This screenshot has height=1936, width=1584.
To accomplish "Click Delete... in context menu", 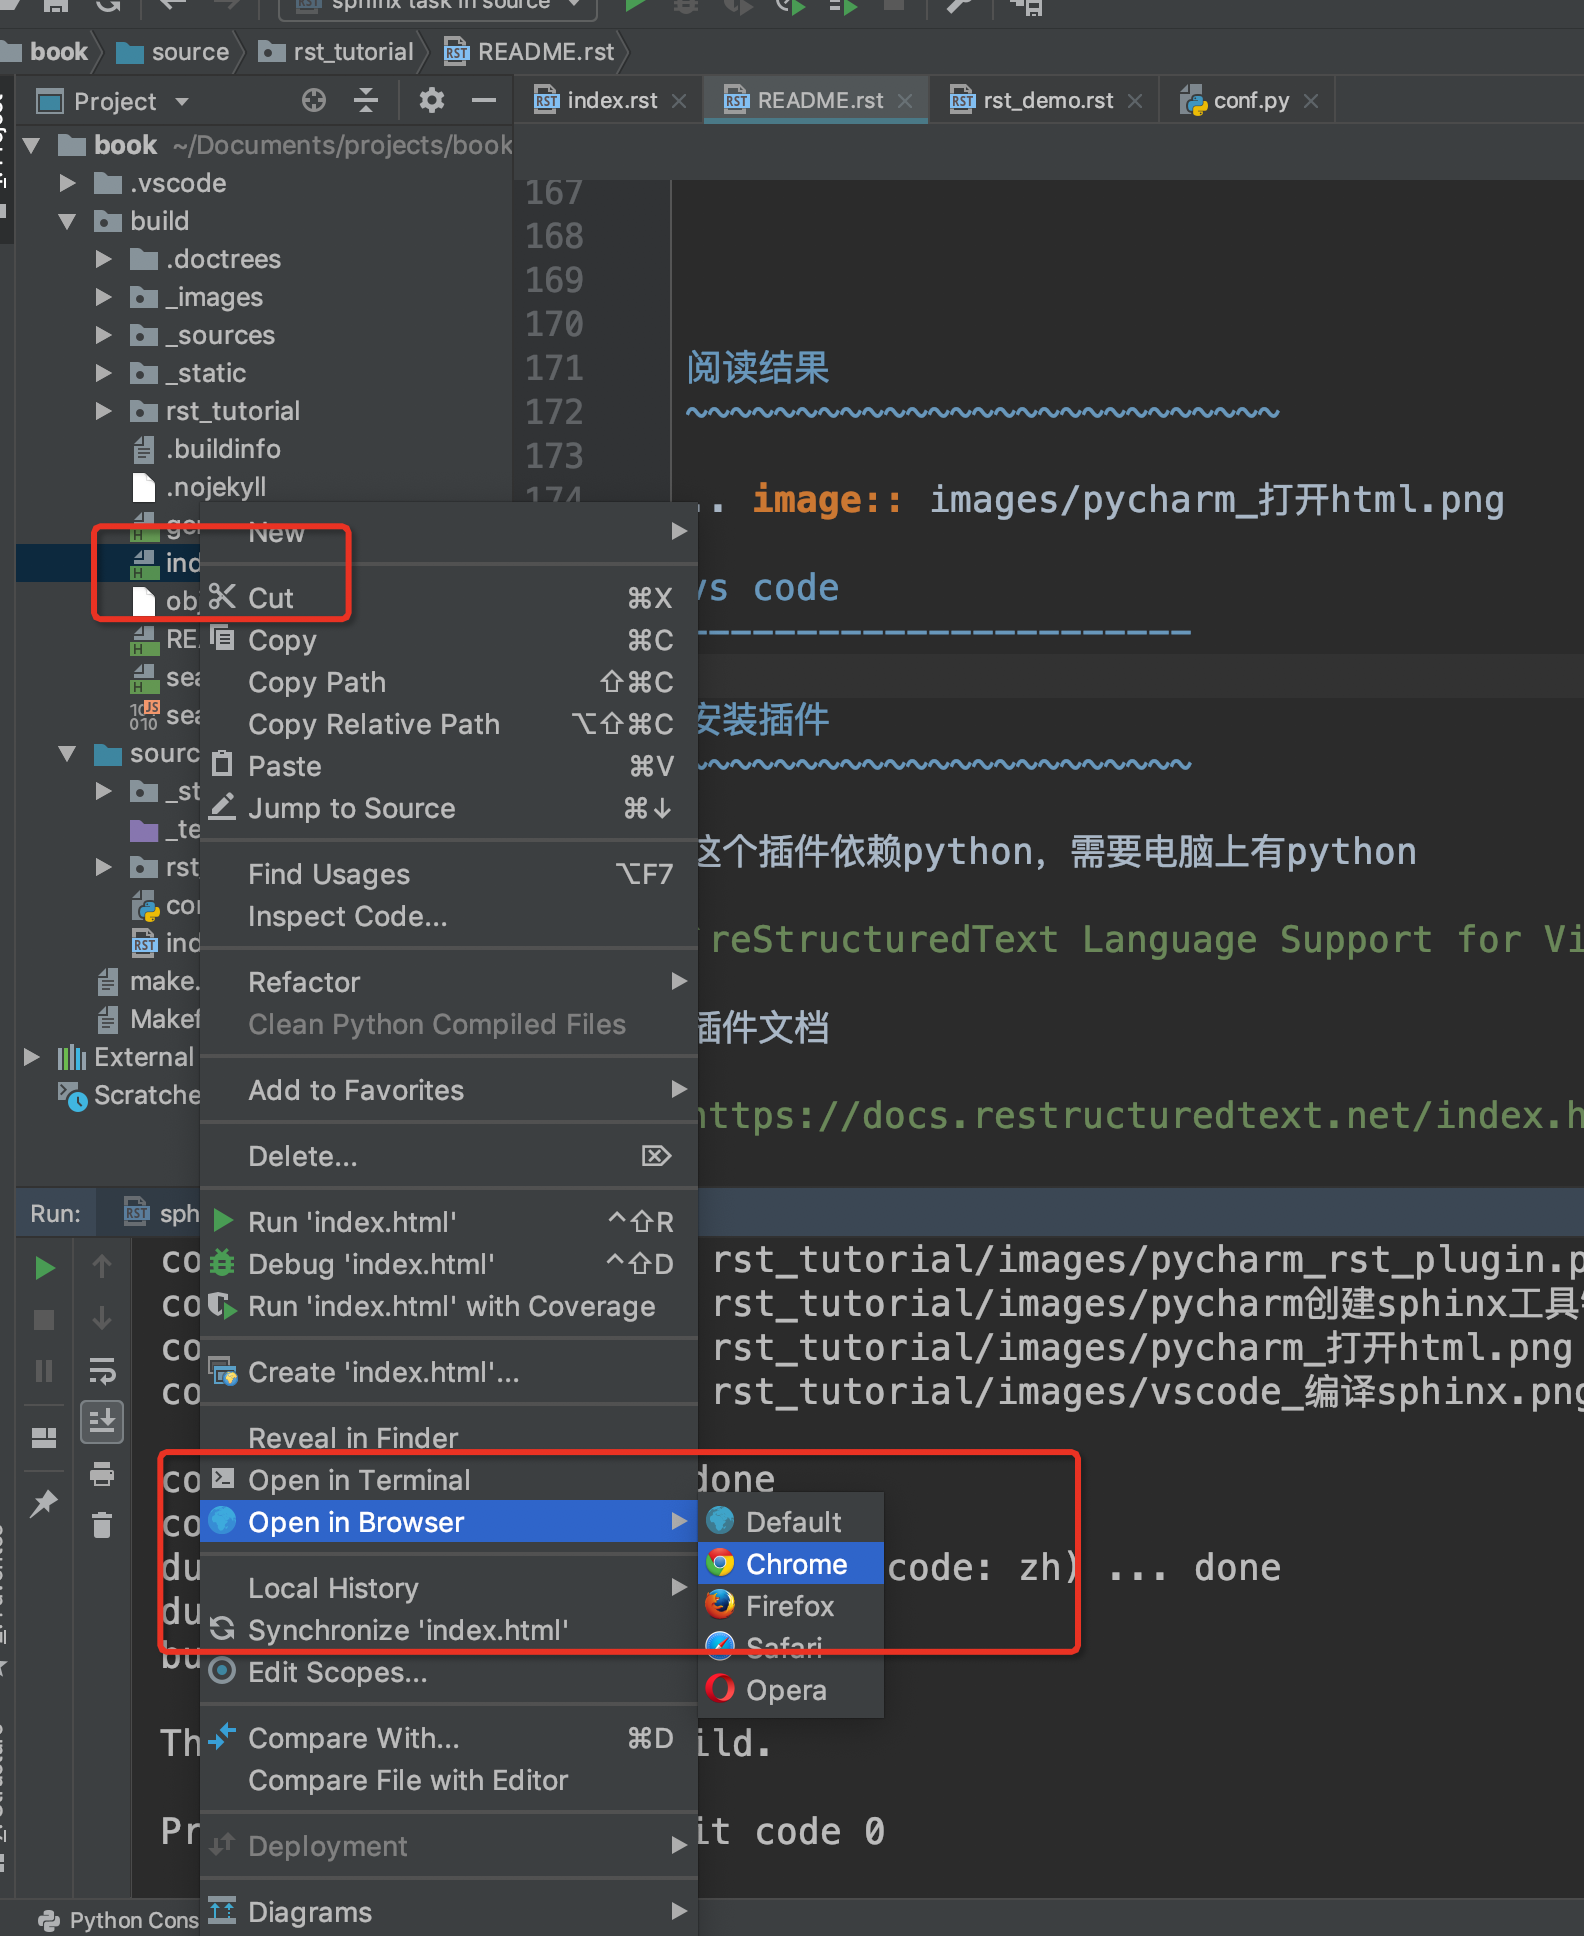I will click(448, 1156).
